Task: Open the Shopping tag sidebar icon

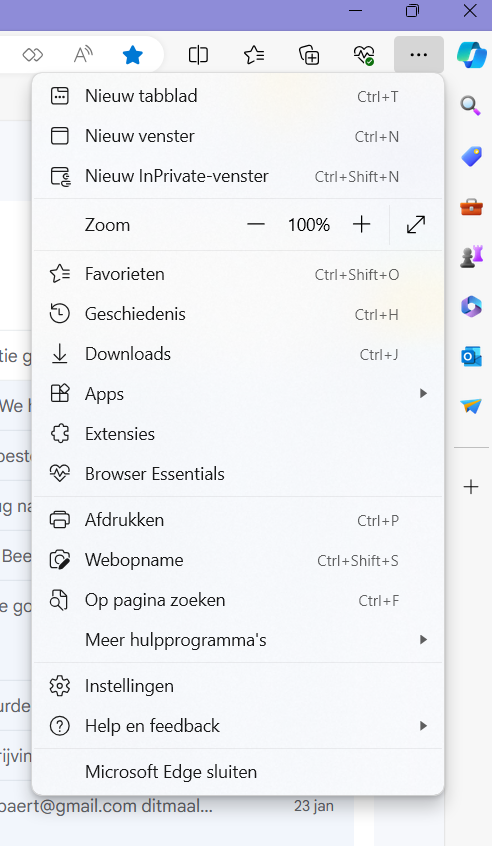Action: pyautogui.click(x=471, y=156)
